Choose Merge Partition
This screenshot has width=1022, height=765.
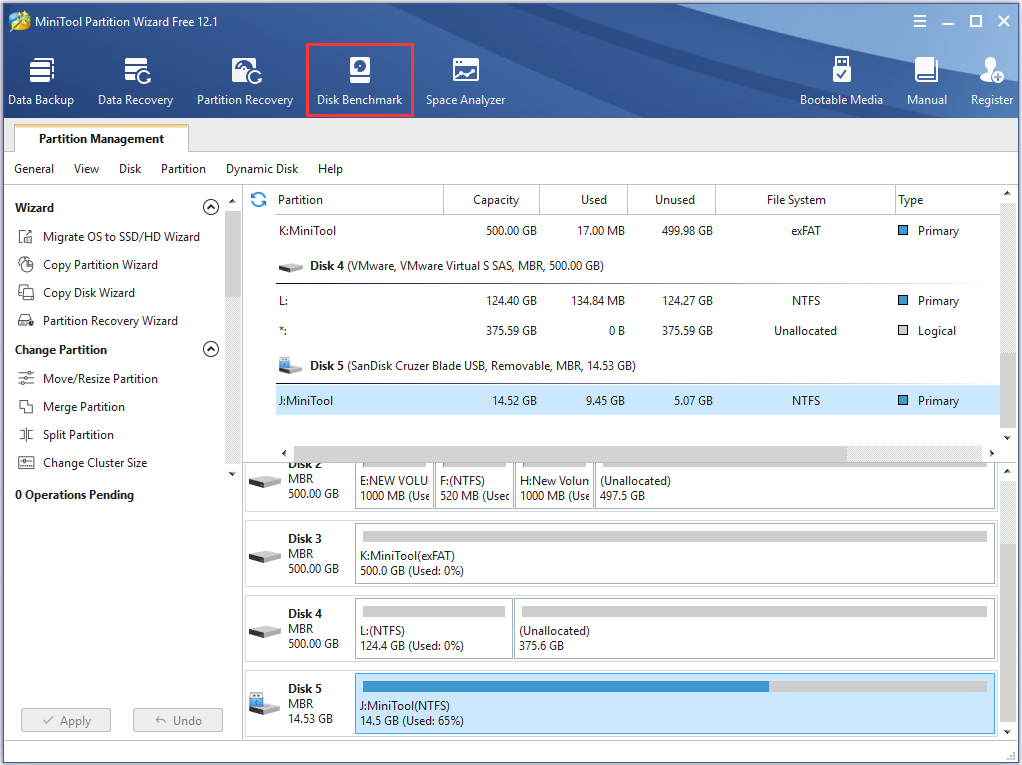tap(83, 407)
